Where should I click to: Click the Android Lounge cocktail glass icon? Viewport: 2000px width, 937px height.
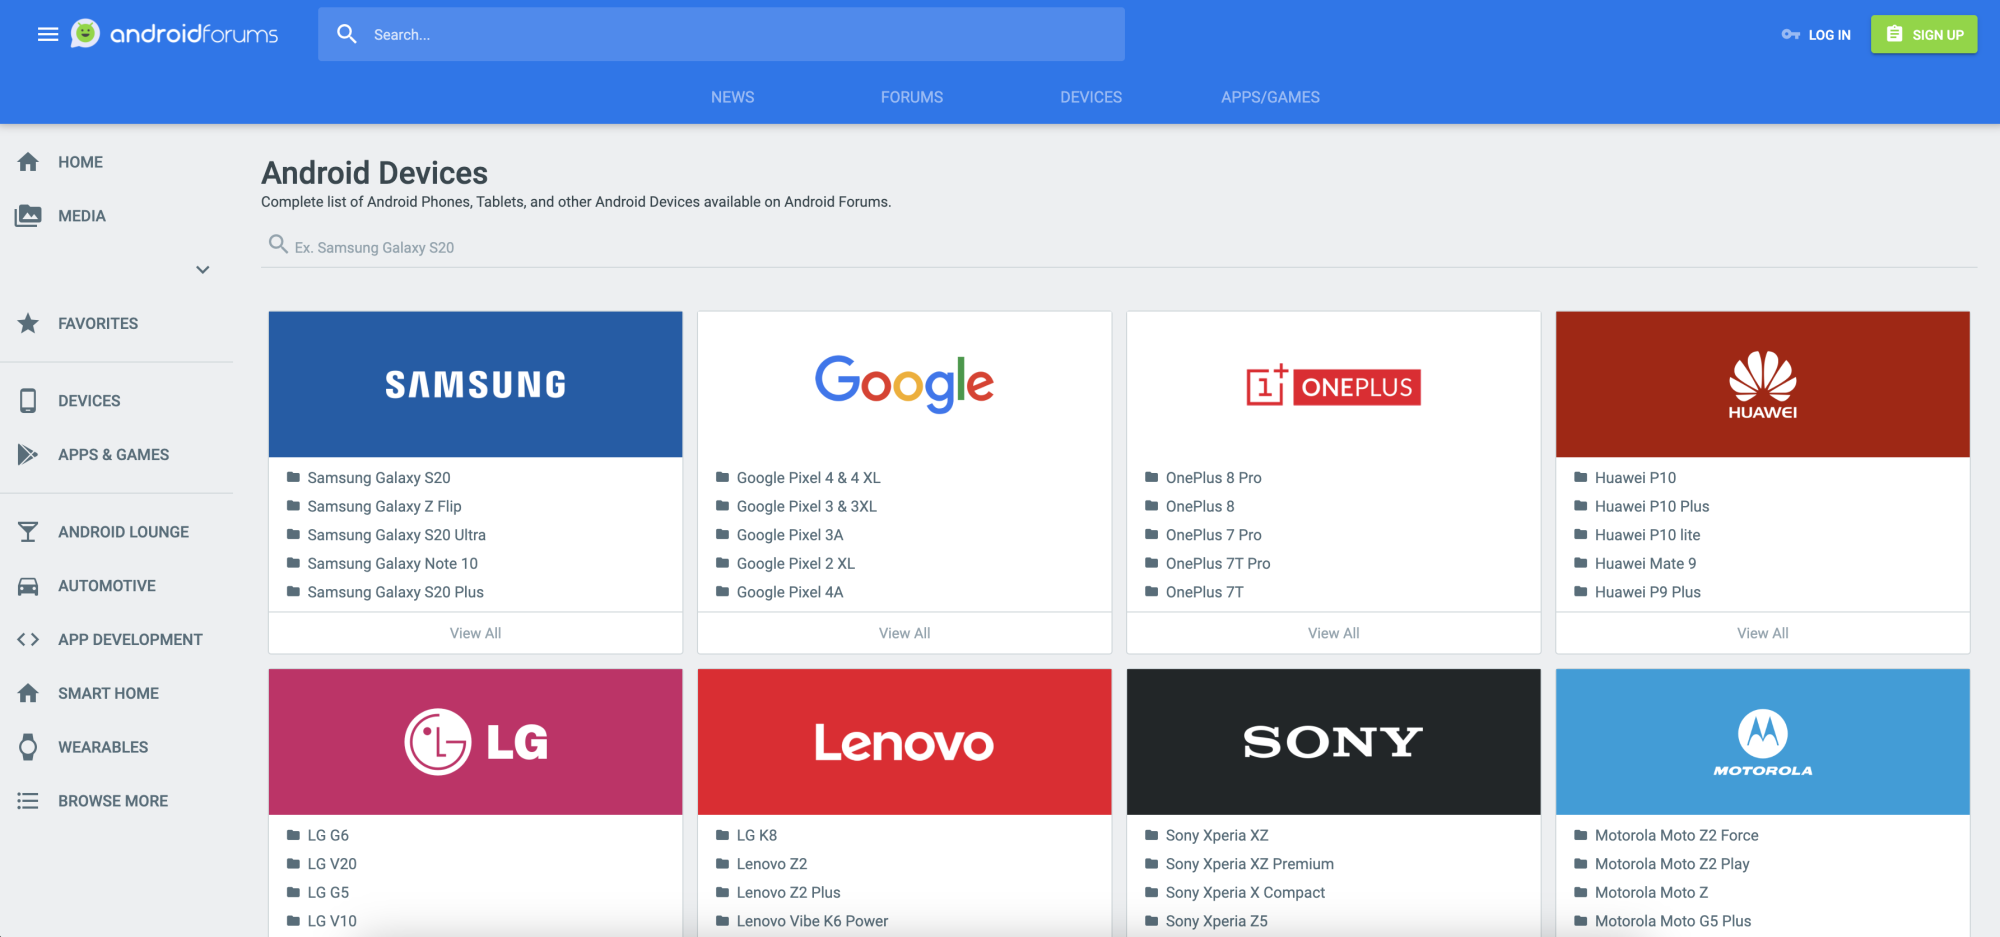tap(28, 532)
